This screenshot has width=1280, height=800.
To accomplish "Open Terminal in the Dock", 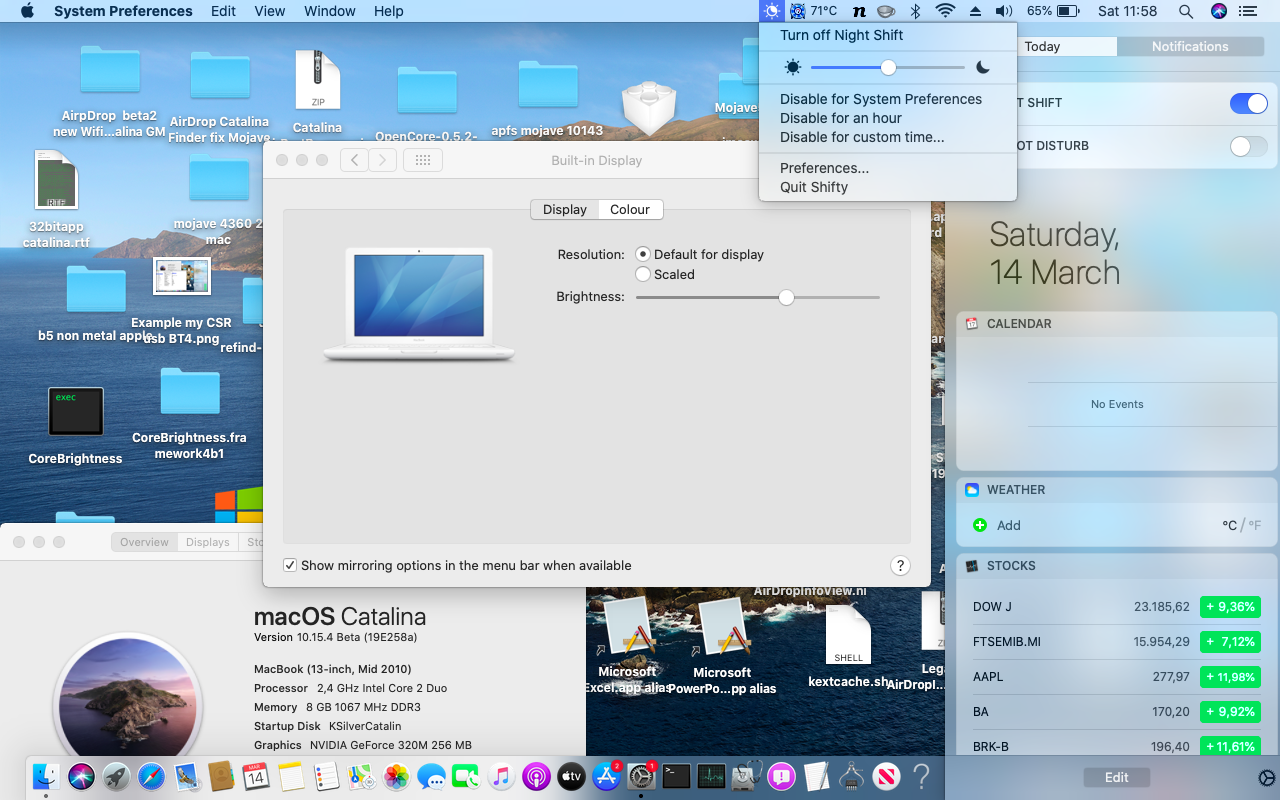I will tap(677, 776).
